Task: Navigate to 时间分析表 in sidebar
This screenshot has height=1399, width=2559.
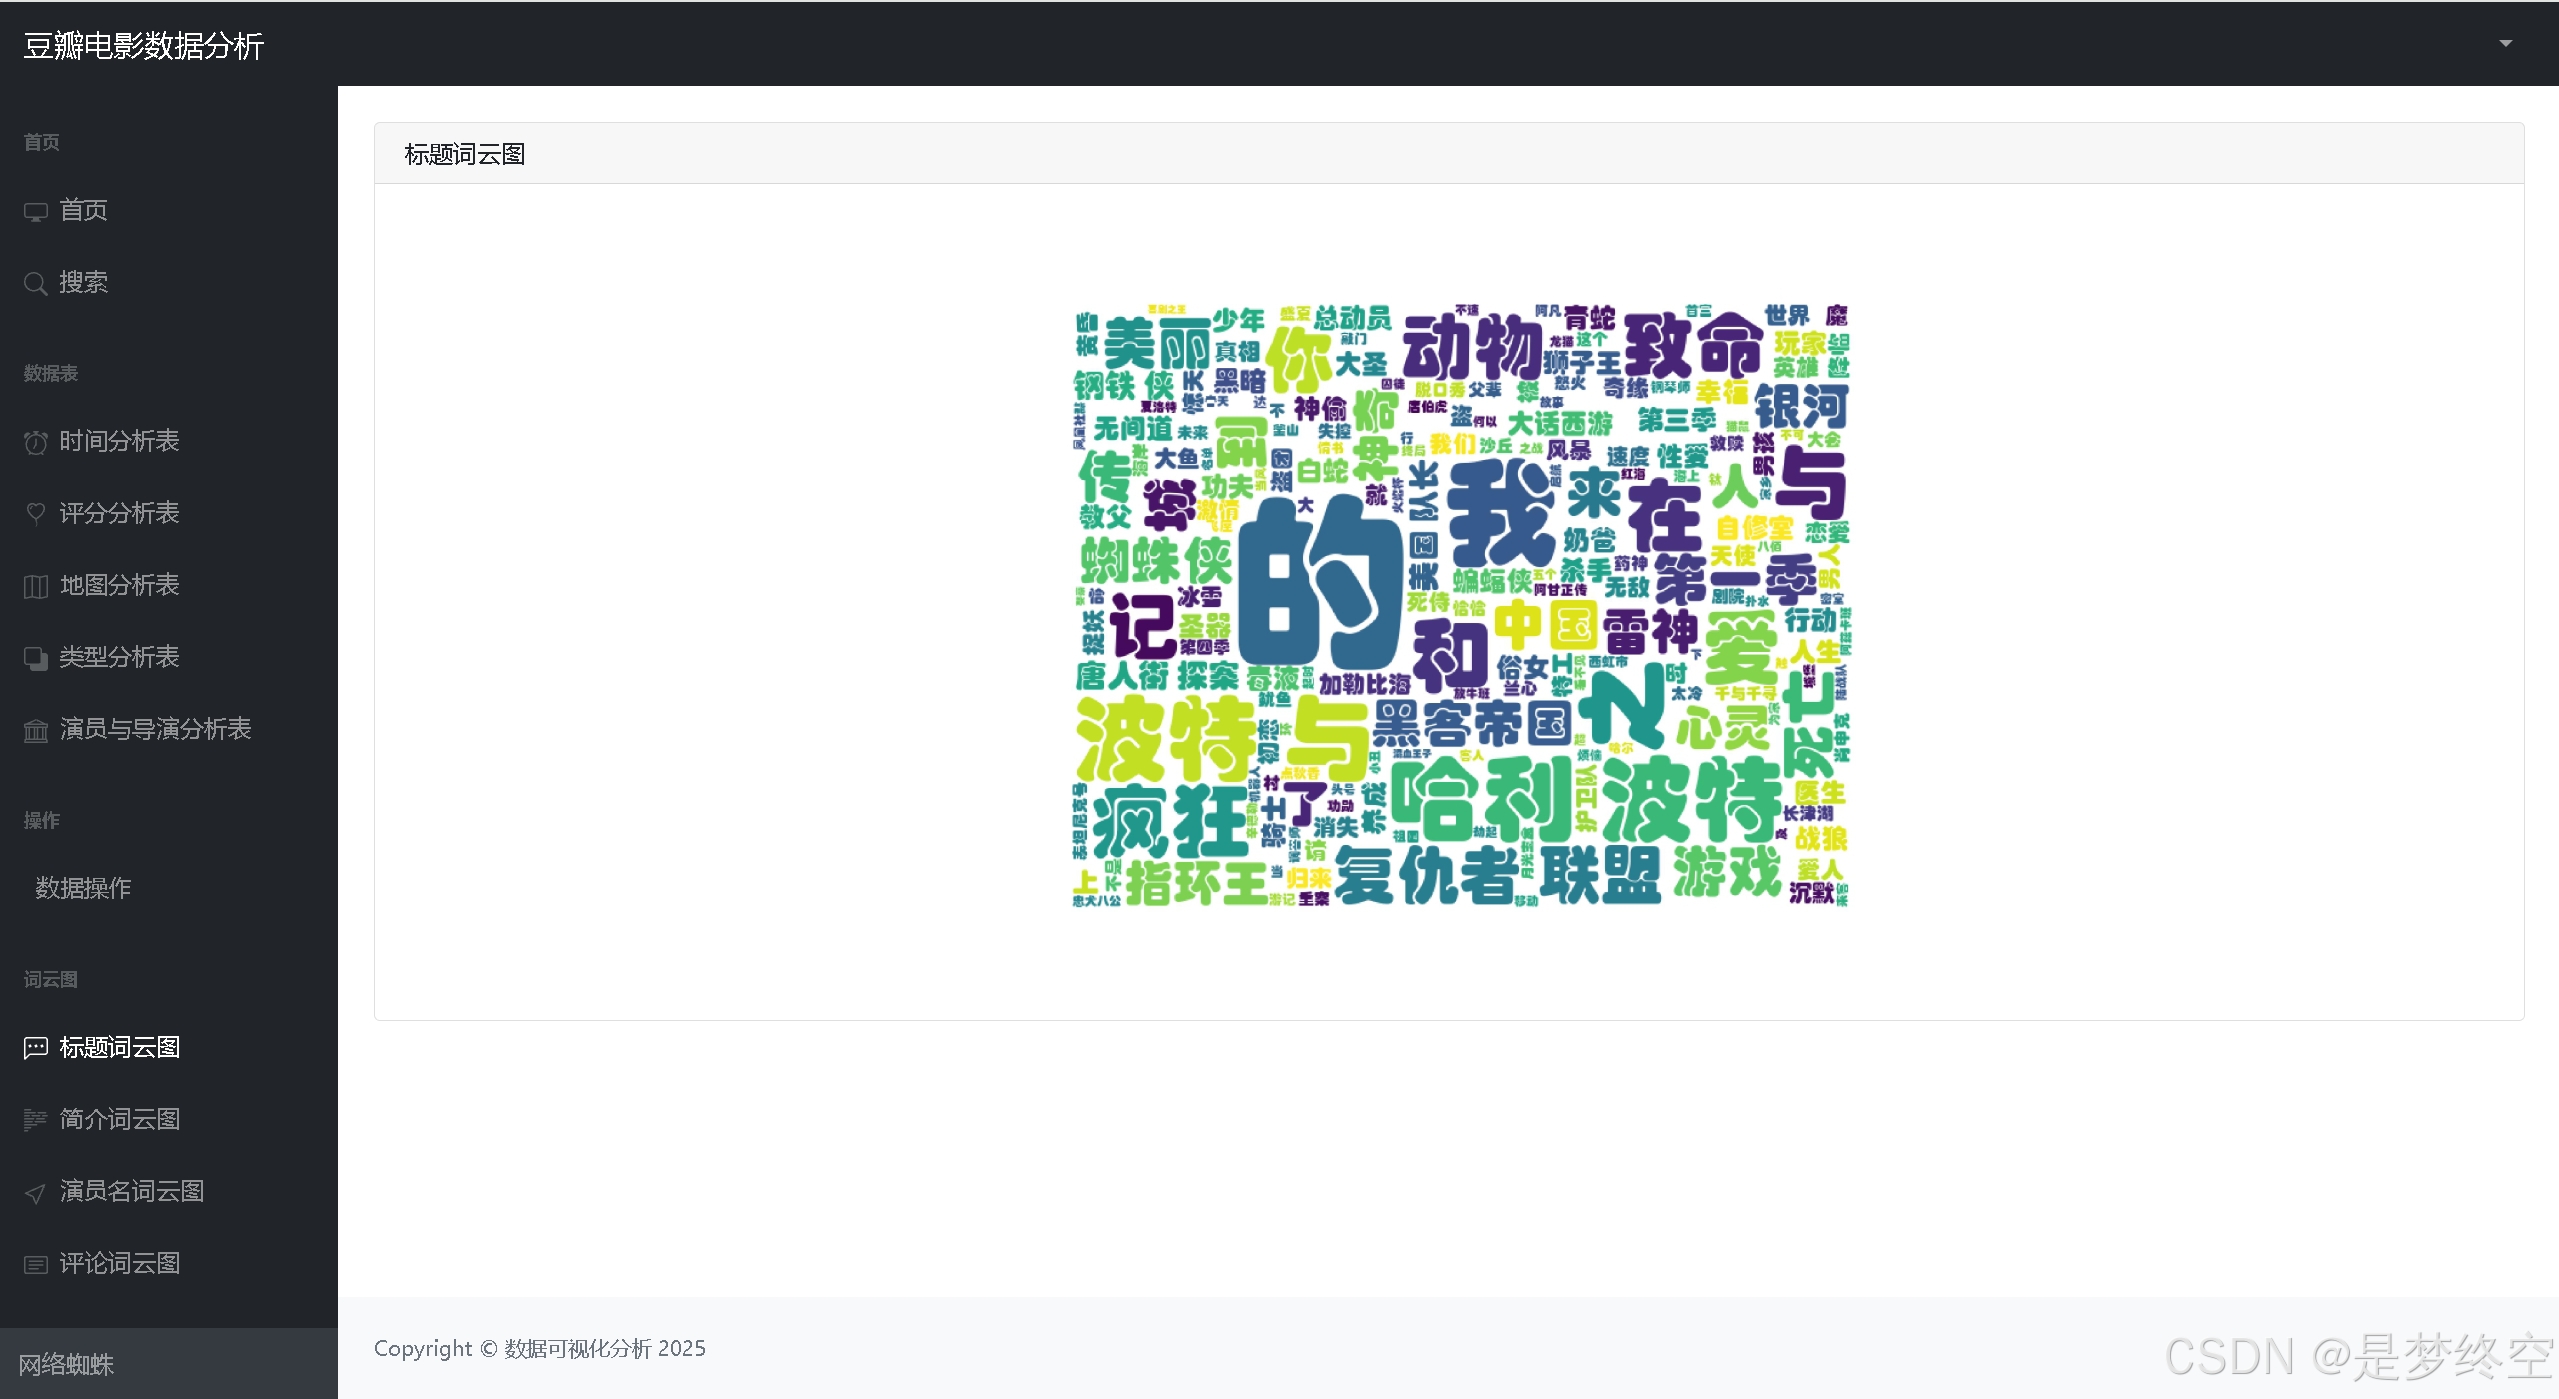Action: (119, 441)
